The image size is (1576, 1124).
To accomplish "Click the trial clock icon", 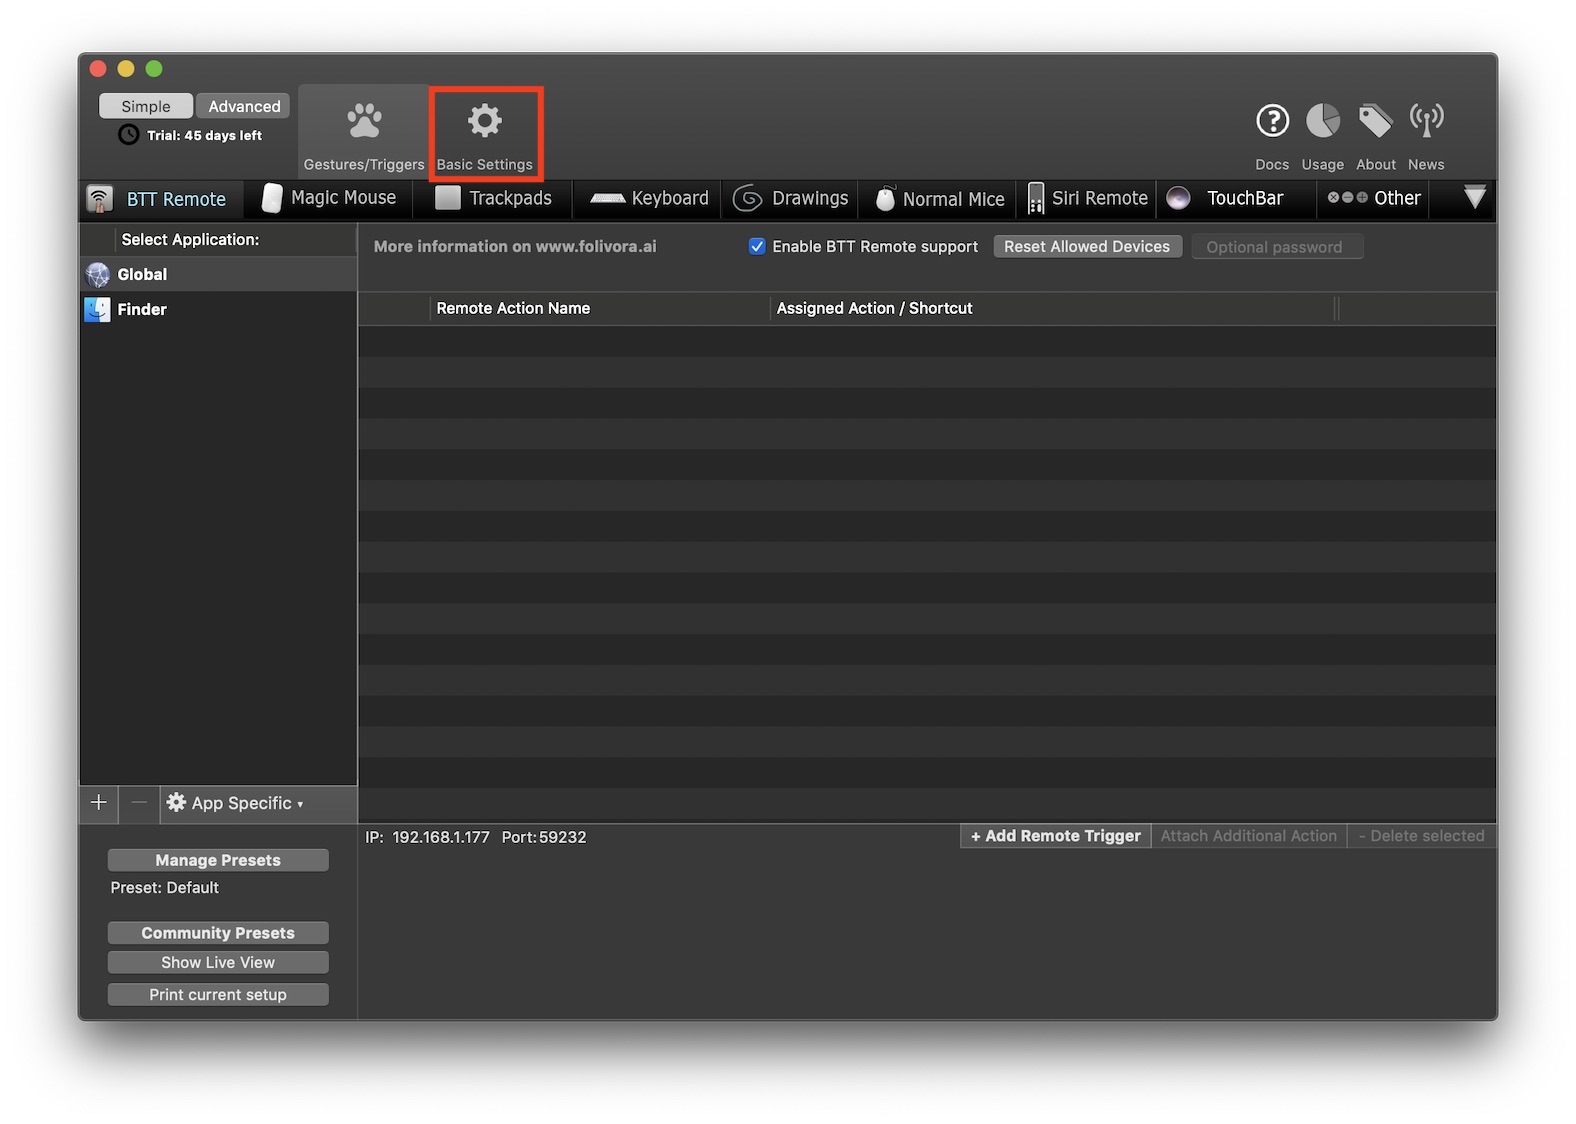I will pyautogui.click(x=129, y=135).
